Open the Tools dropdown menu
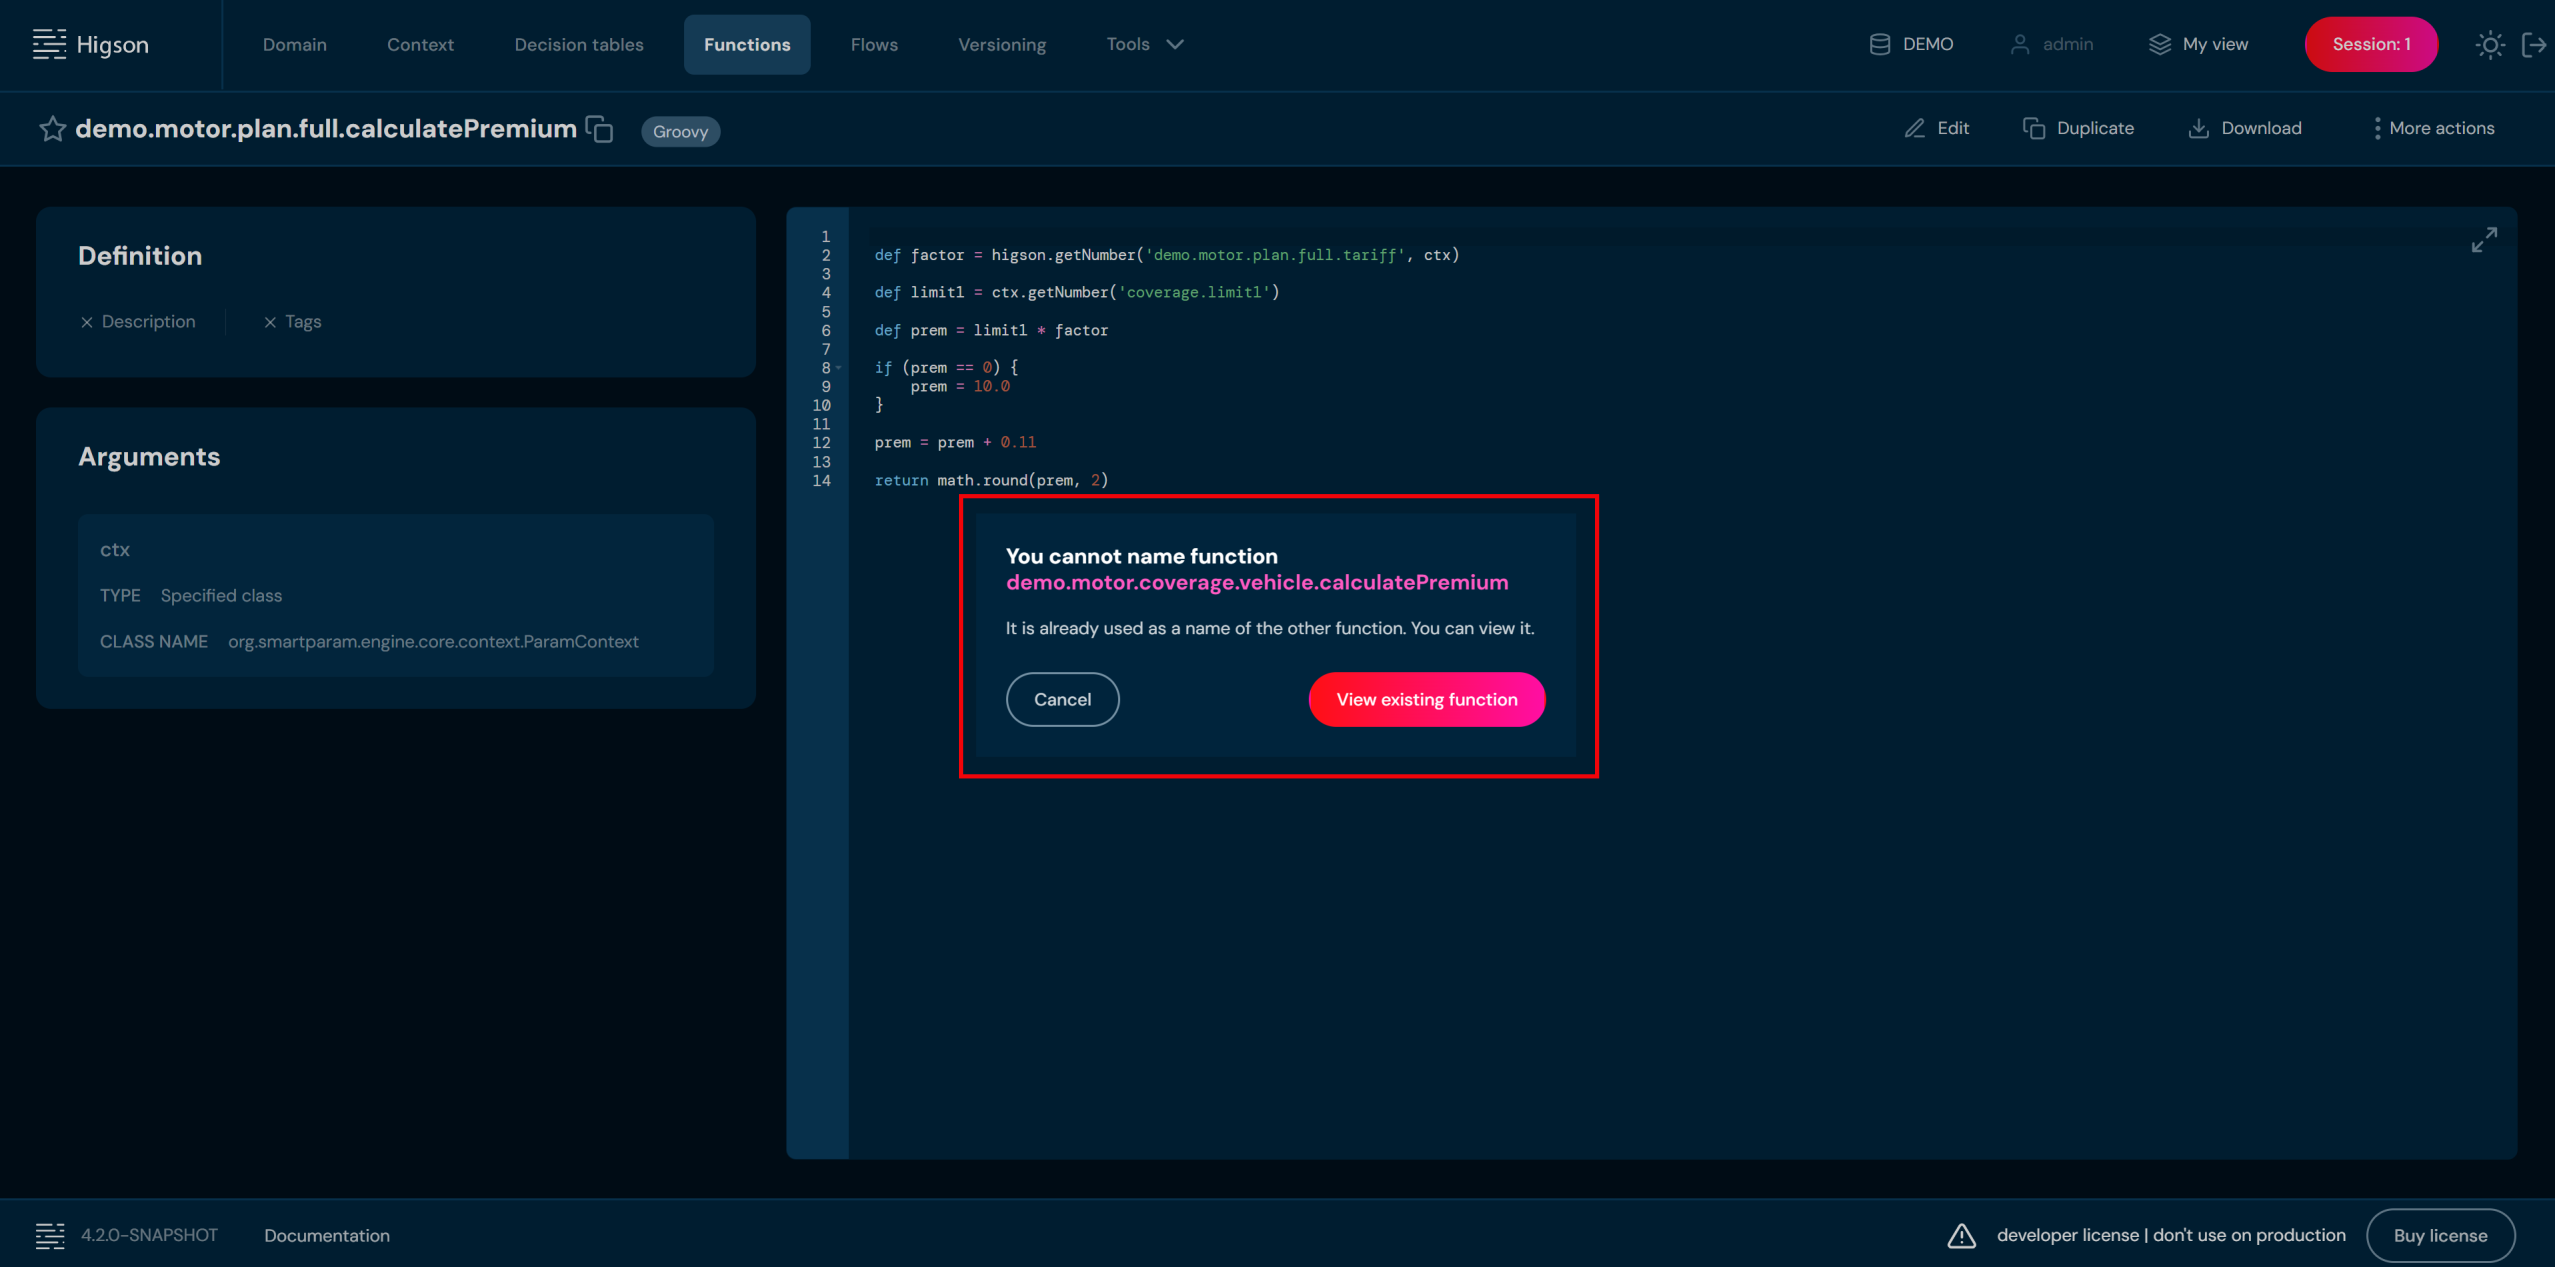This screenshot has height=1267, width=2555. pos(1144,44)
